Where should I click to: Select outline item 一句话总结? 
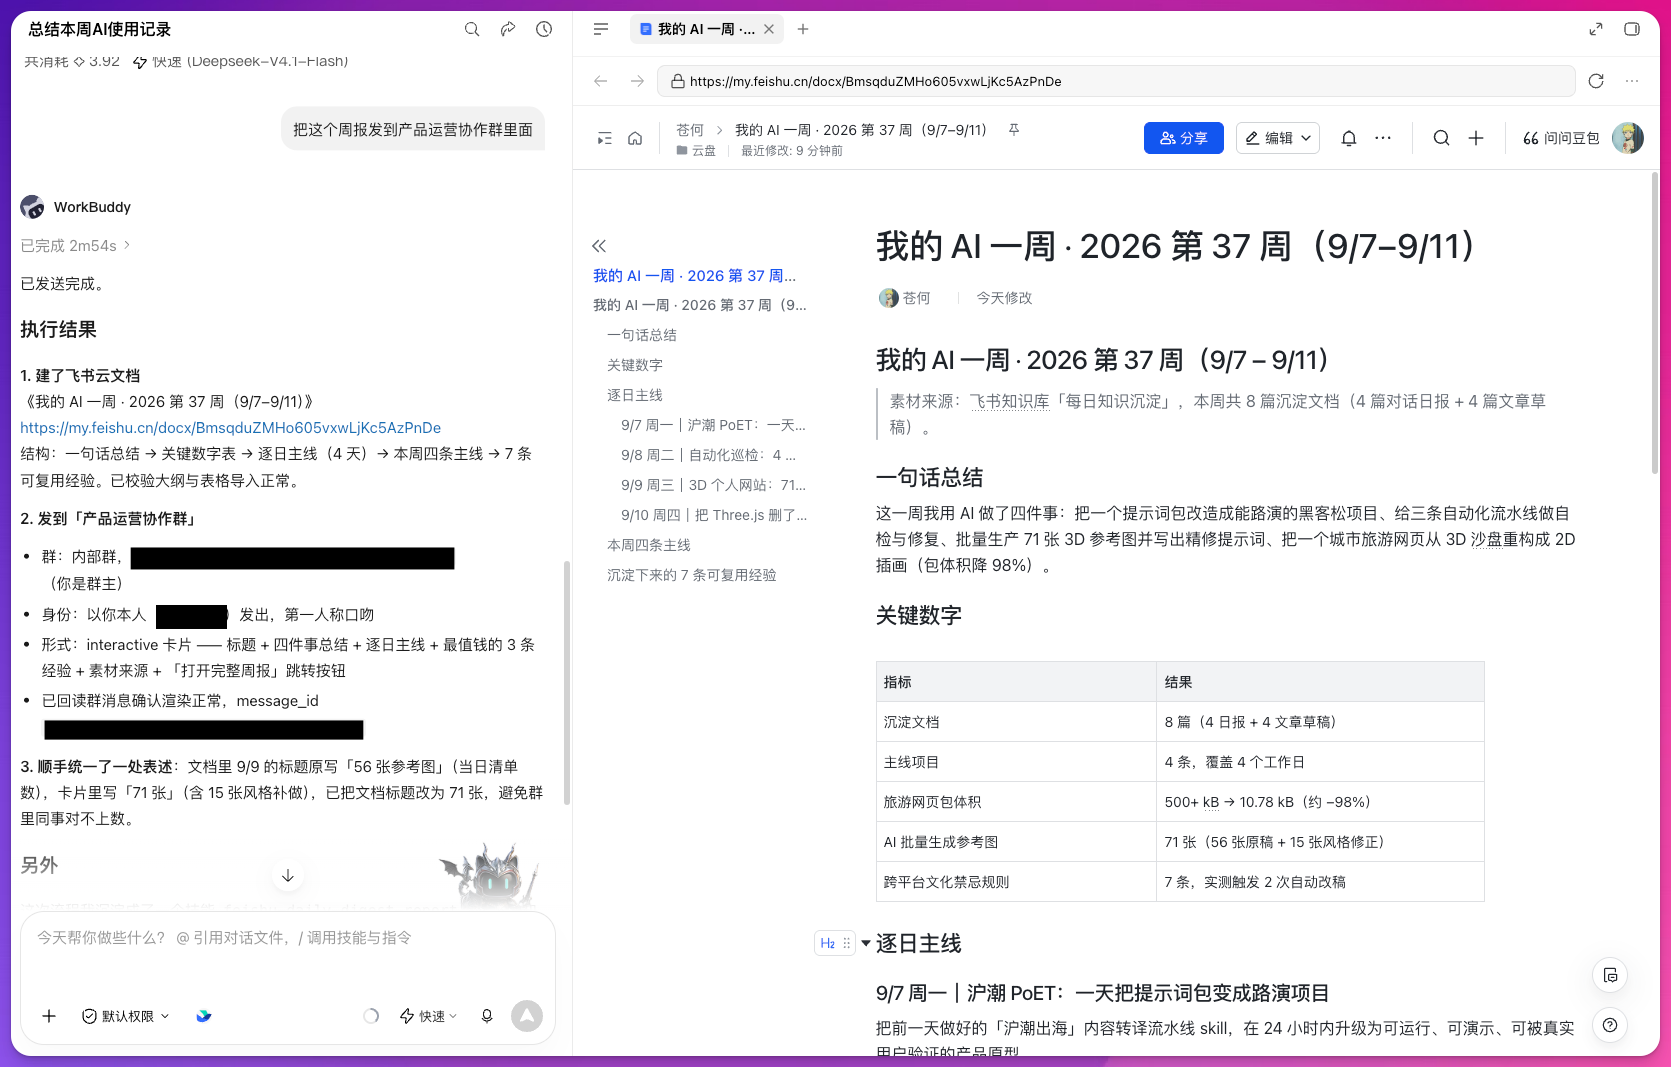tap(642, 335)
